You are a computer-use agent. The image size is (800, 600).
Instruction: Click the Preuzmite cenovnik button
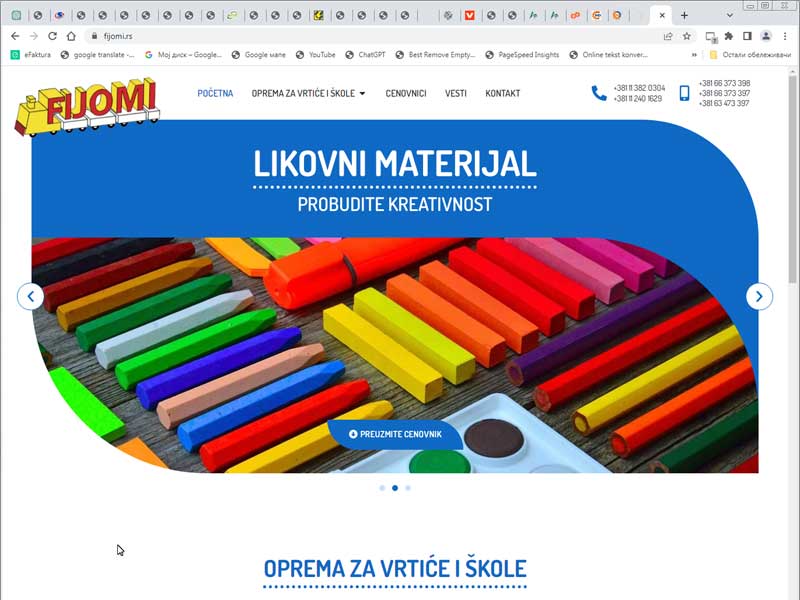pyautogui.click(x=395, y=434)
